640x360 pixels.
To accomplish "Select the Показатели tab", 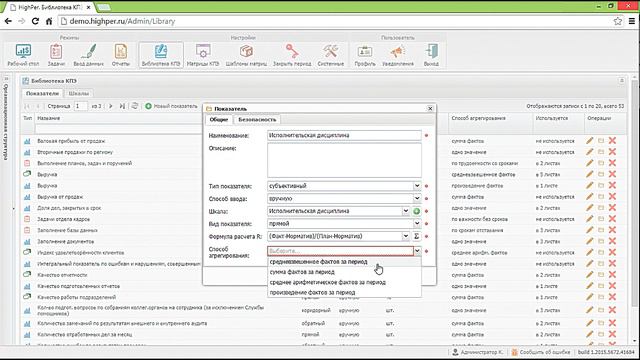I will [42, 93].
